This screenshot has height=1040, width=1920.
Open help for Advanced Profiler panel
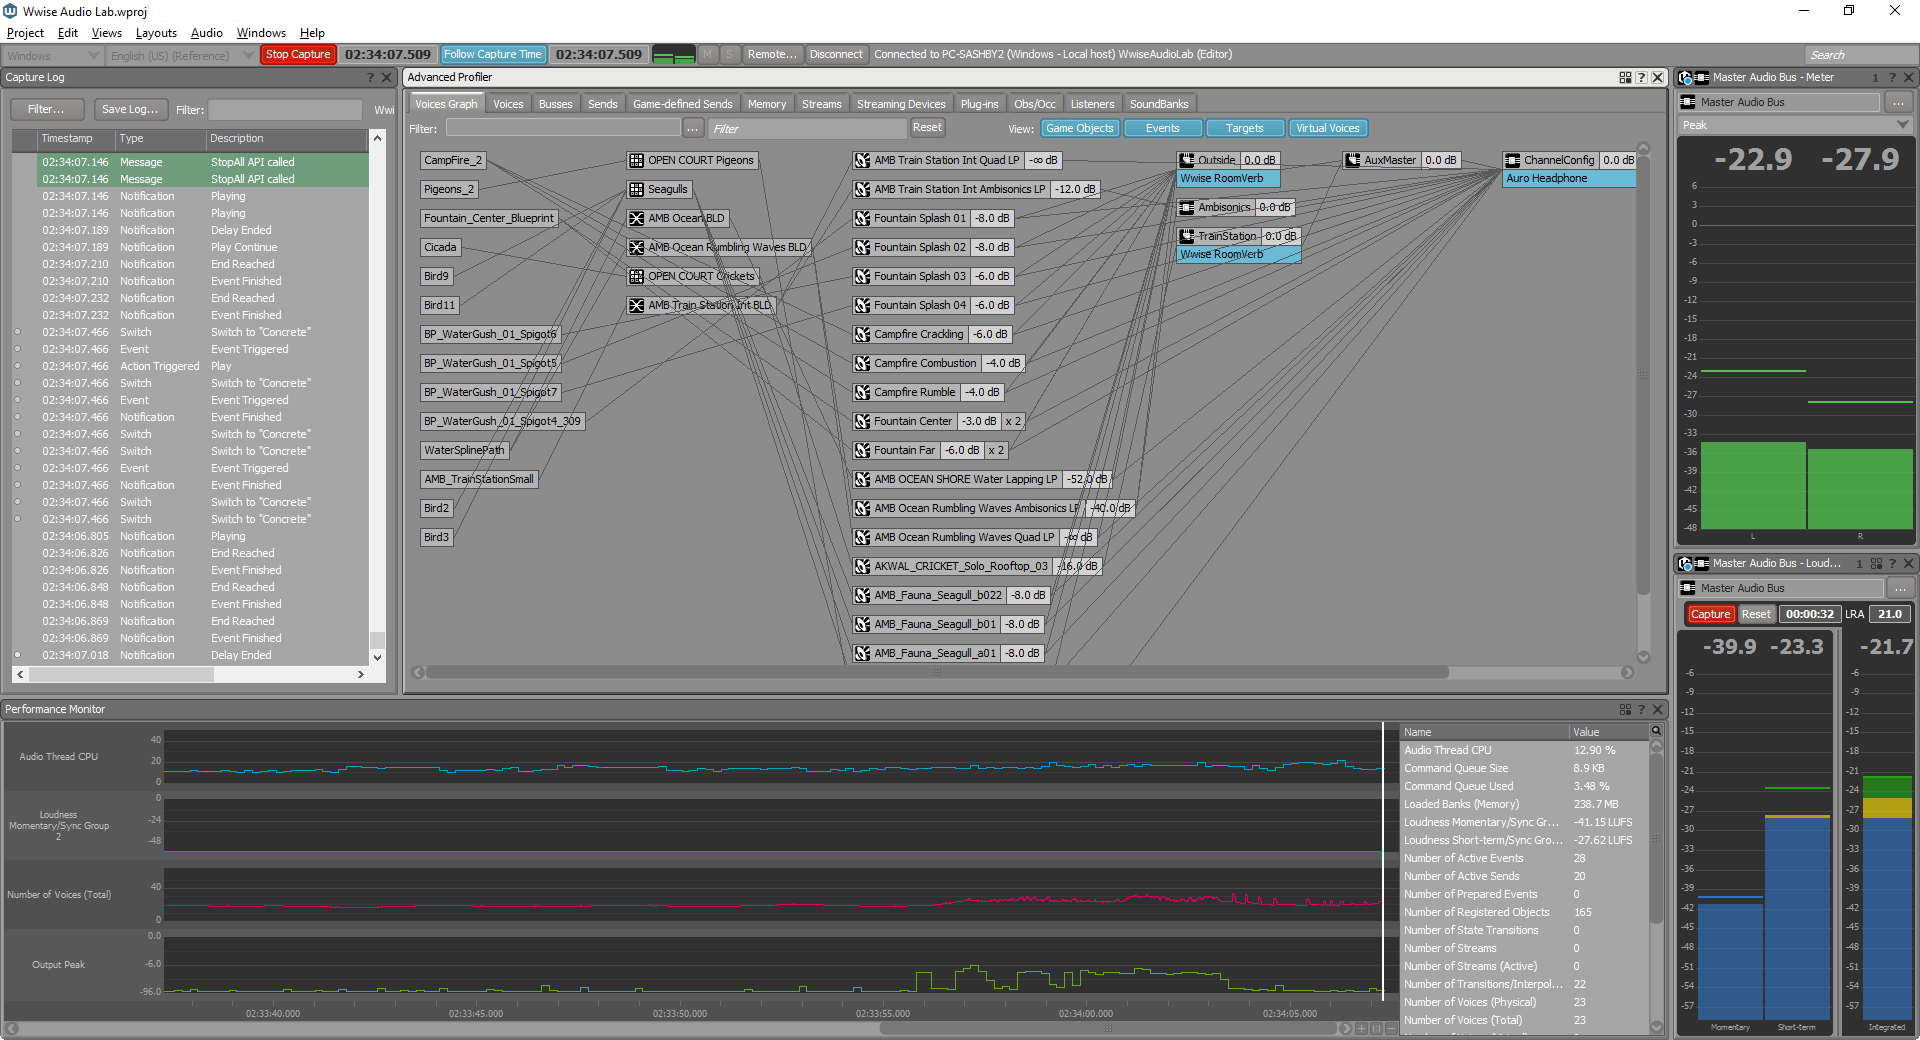(1641, 77)
